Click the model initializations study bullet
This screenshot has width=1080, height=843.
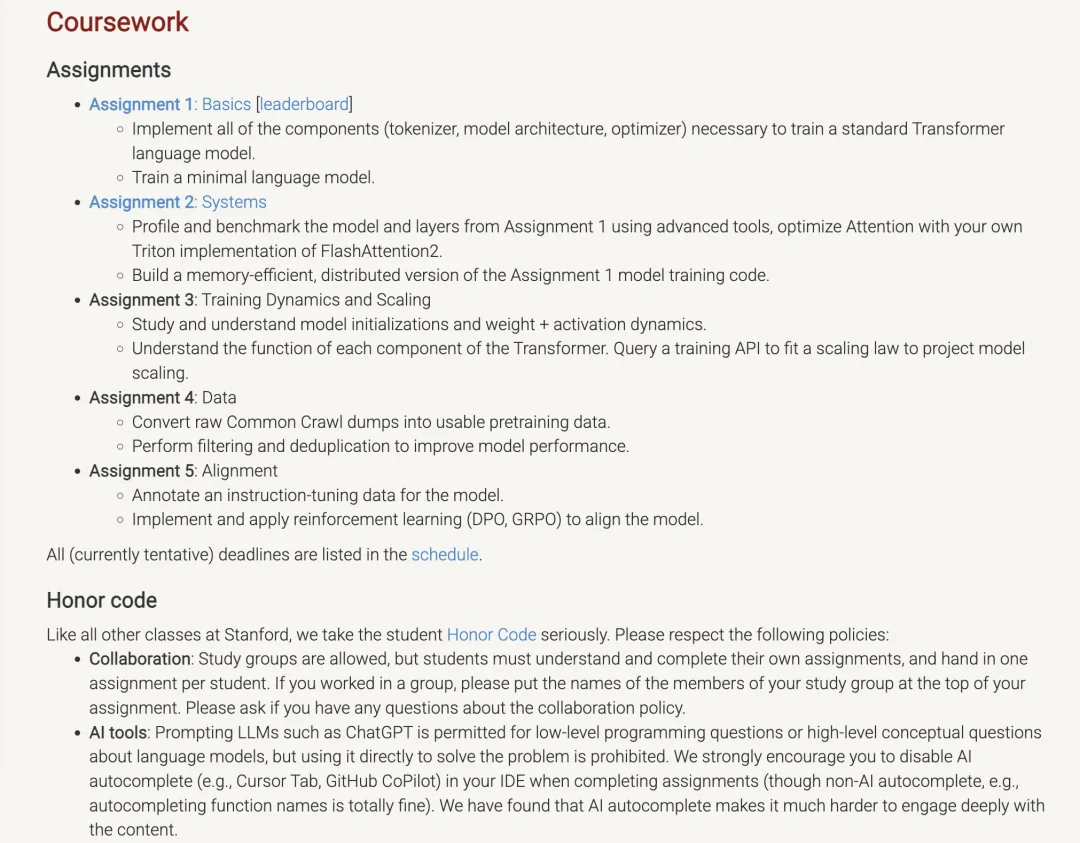[419, 324]
